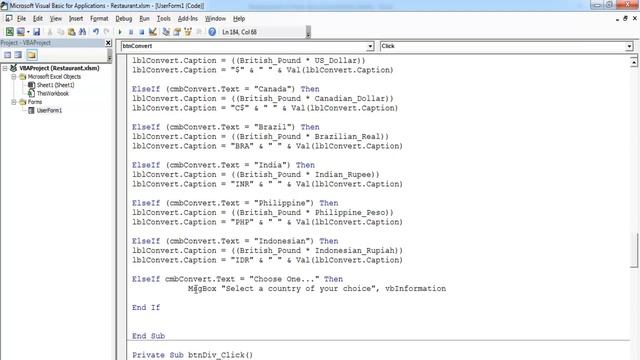
Task: Toggle Design Mode icon
Action: (x=153, y=32)
